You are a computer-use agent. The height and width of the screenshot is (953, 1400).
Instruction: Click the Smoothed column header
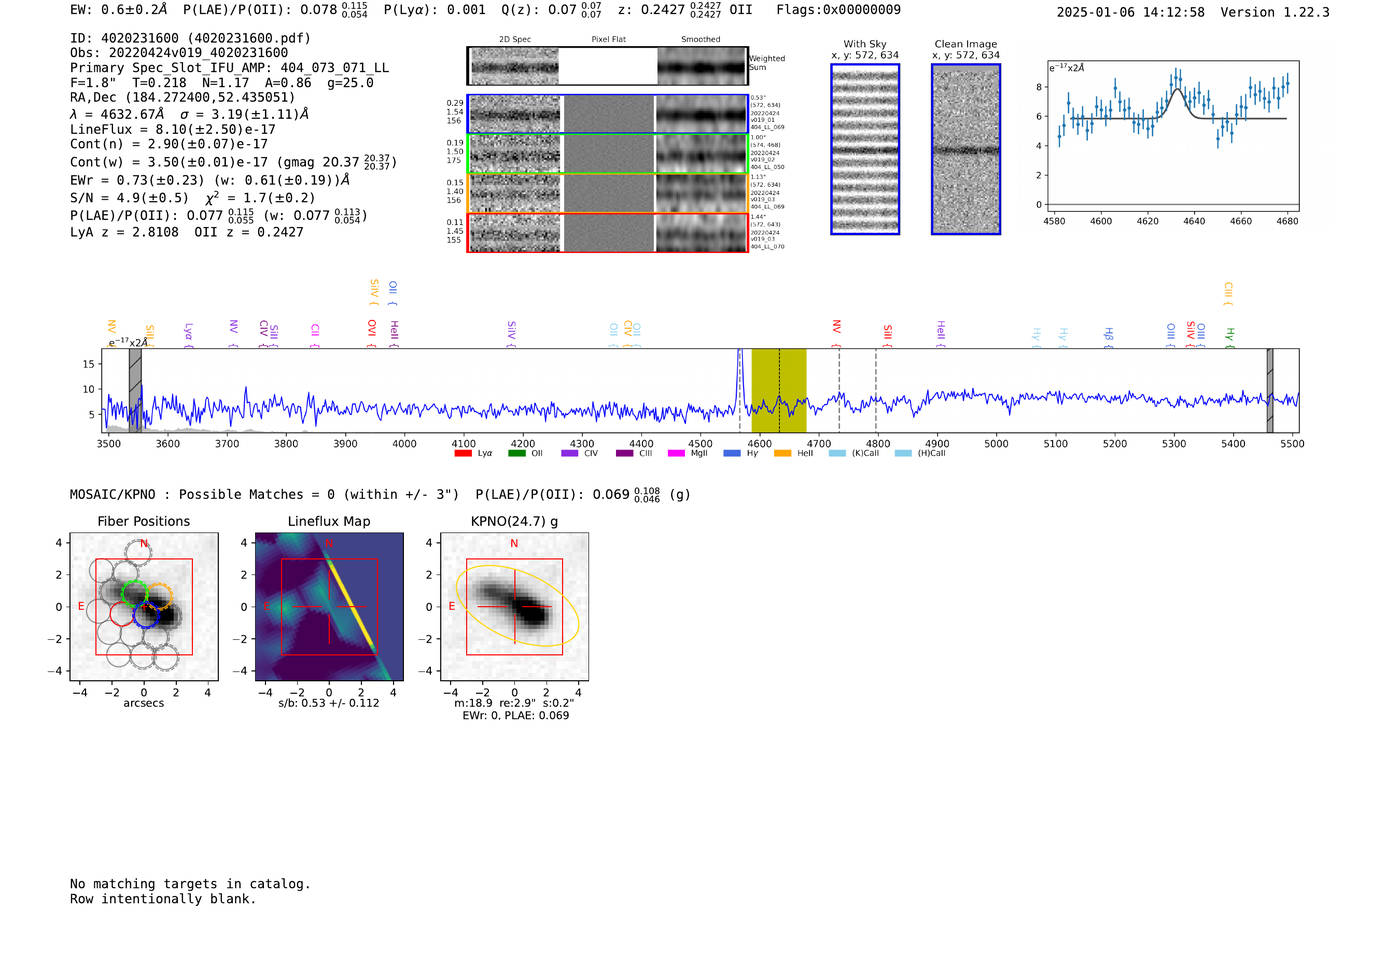[x=700, y=40]
